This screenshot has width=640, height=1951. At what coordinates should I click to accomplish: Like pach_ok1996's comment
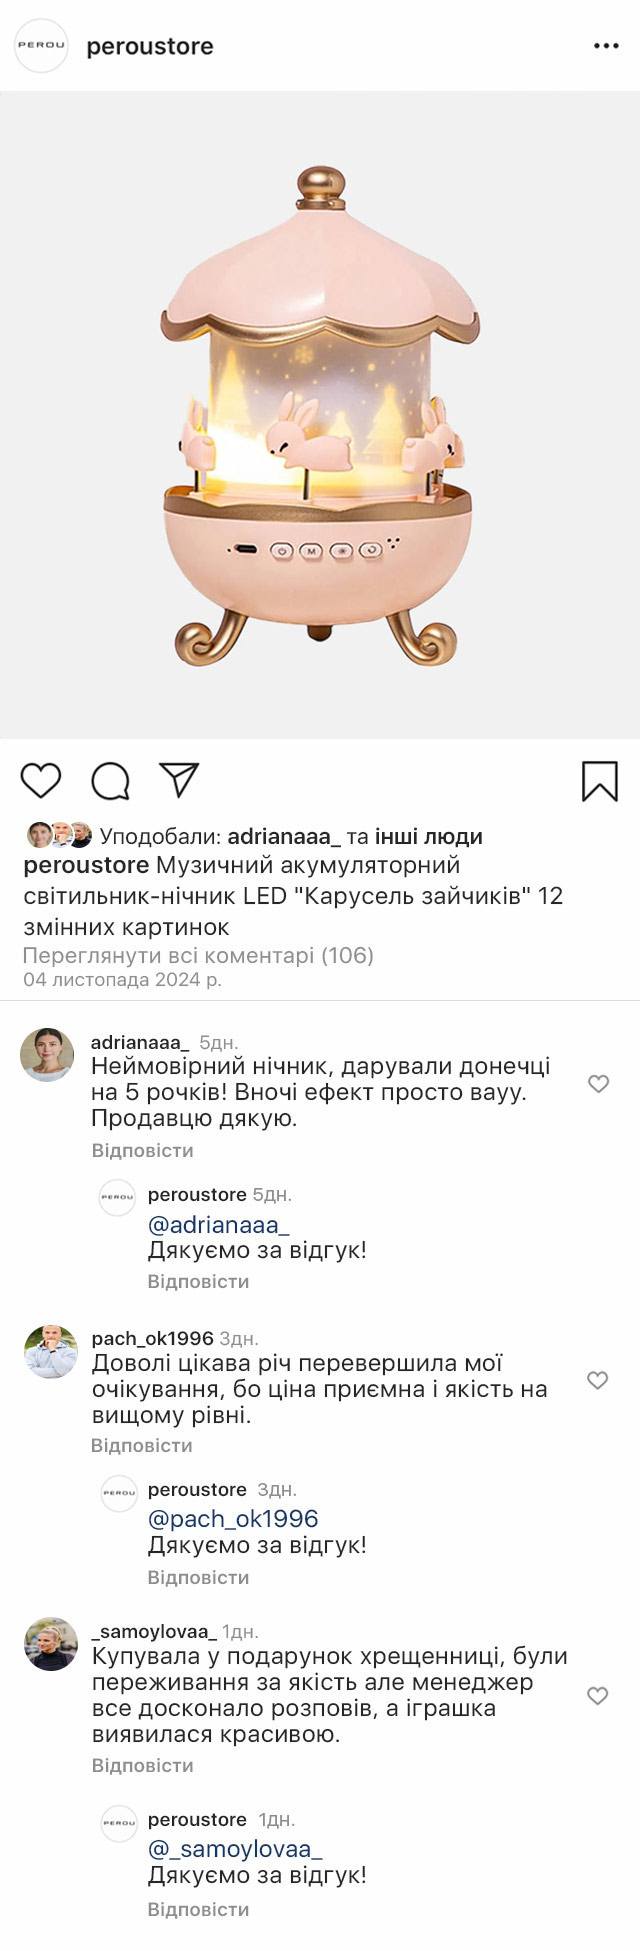tap(597, 1380)
